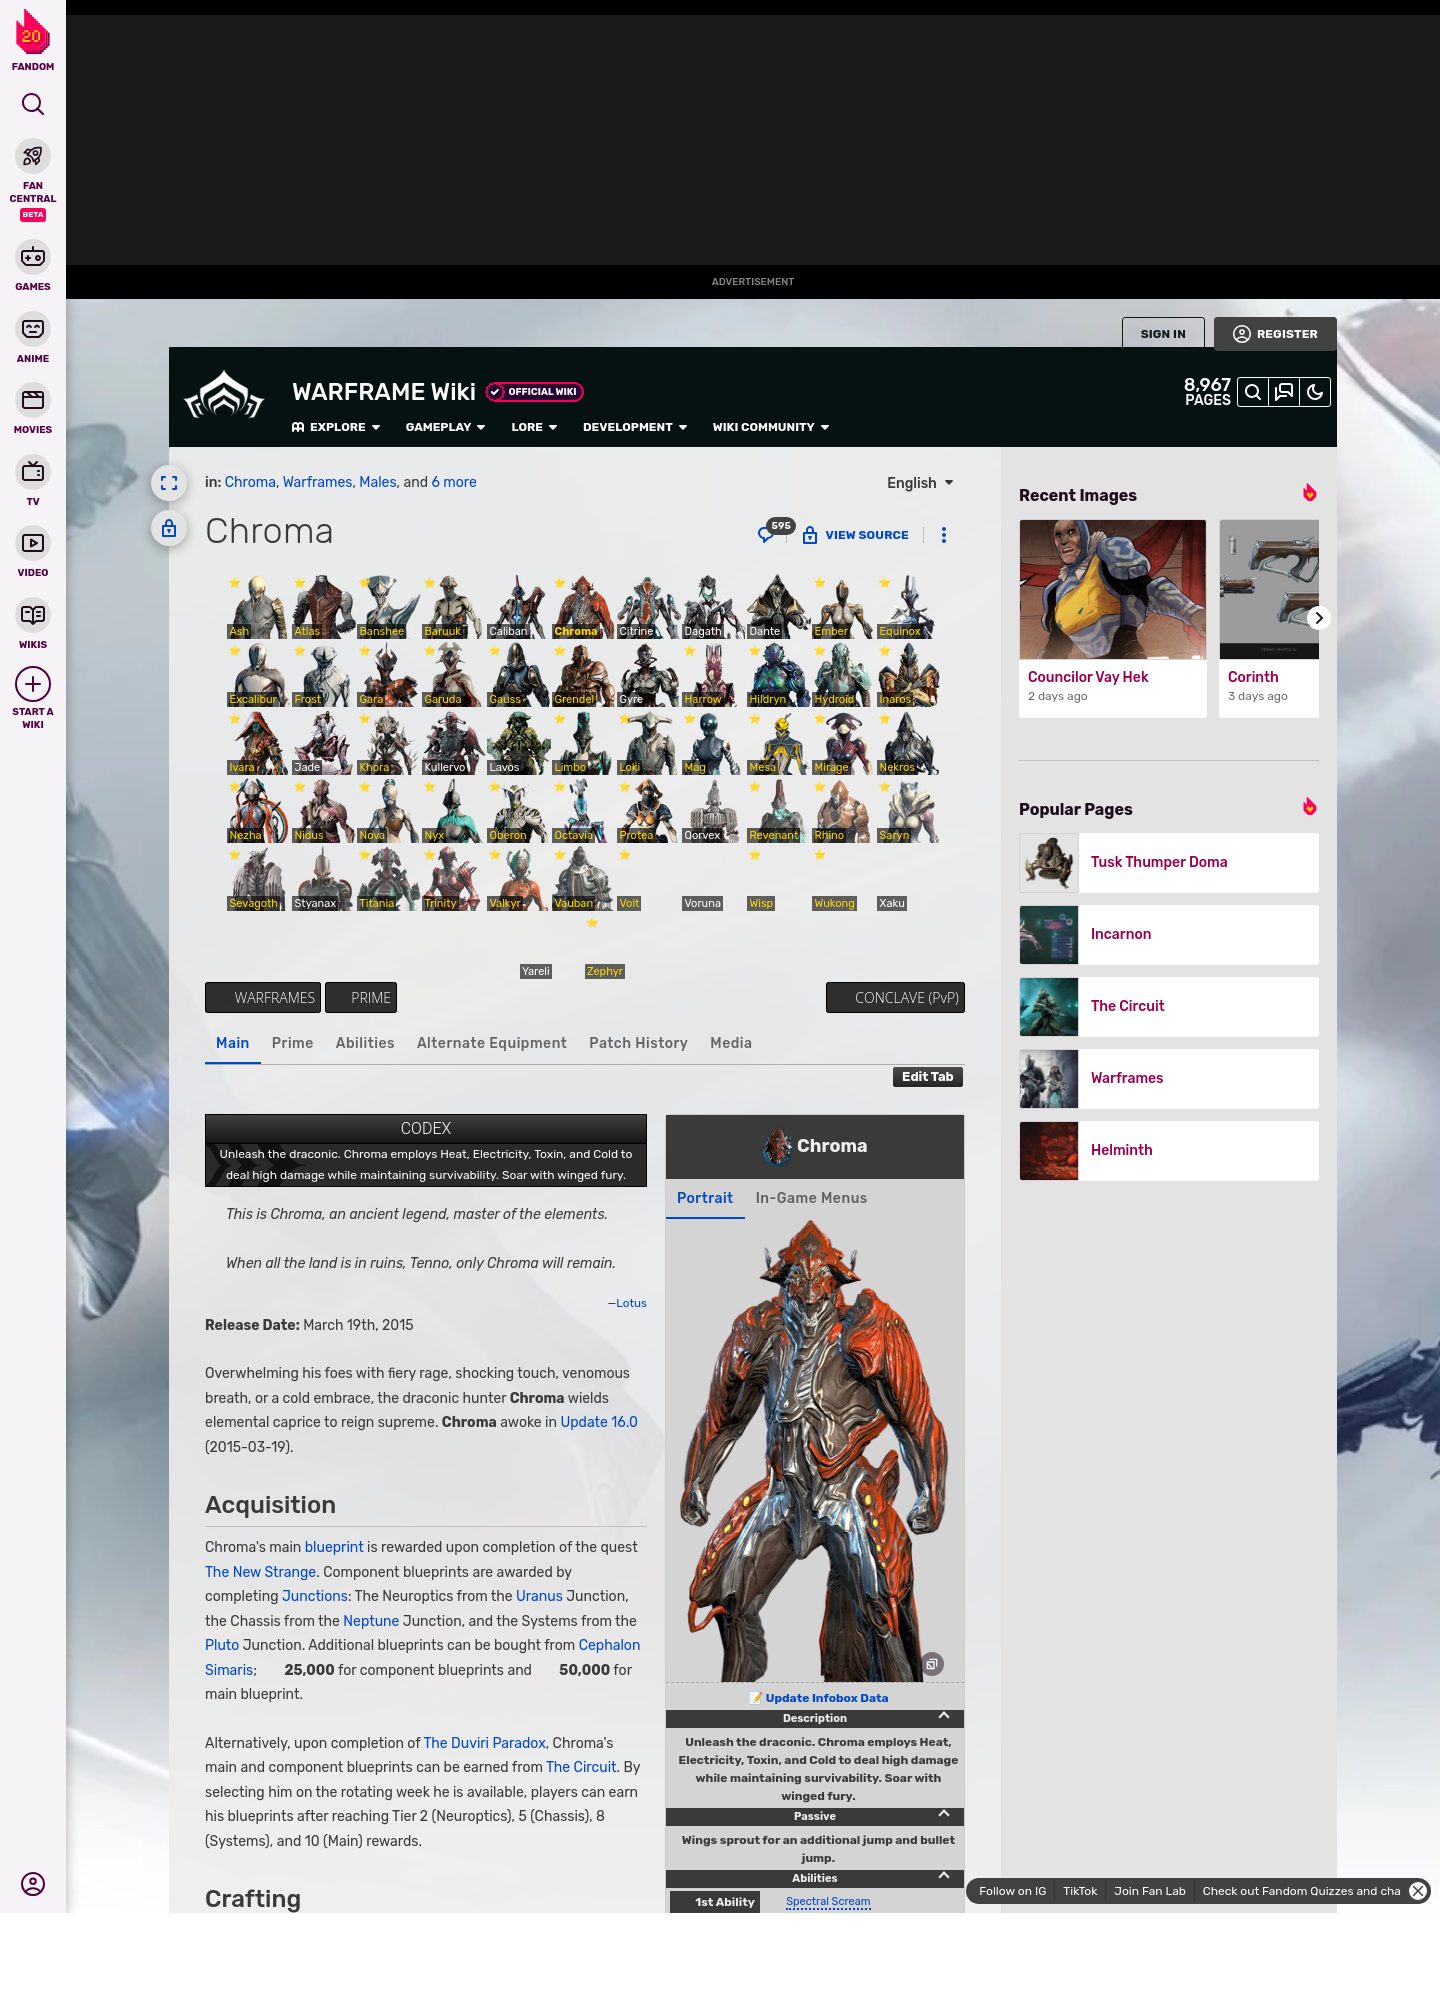Screen dimensions: 1440x2000
Task: Open the Media tab
Action: (x=731, y=1043)
